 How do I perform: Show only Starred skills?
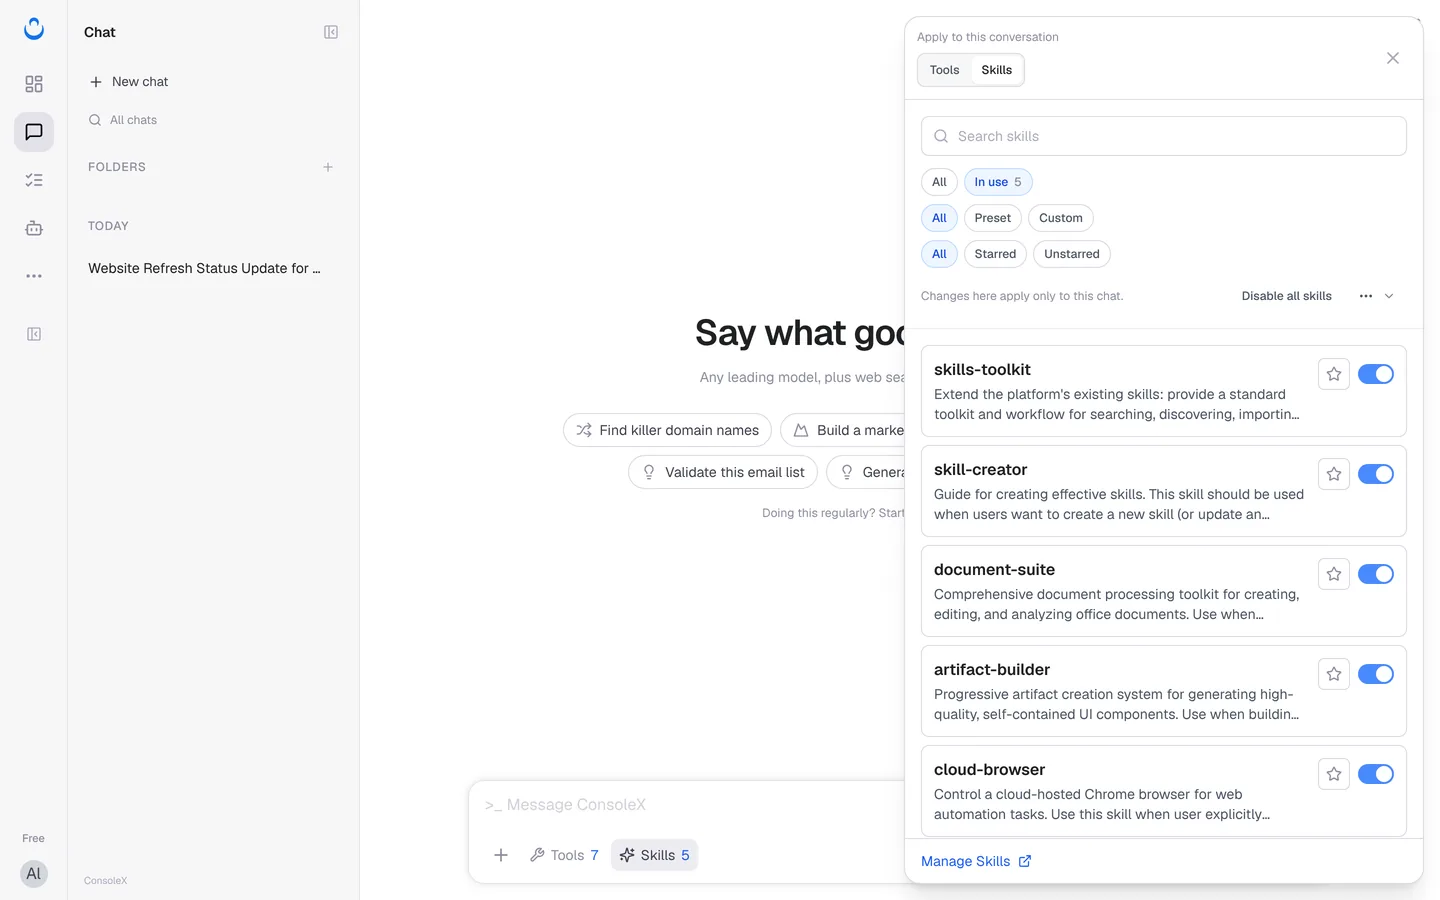(995, 254)
